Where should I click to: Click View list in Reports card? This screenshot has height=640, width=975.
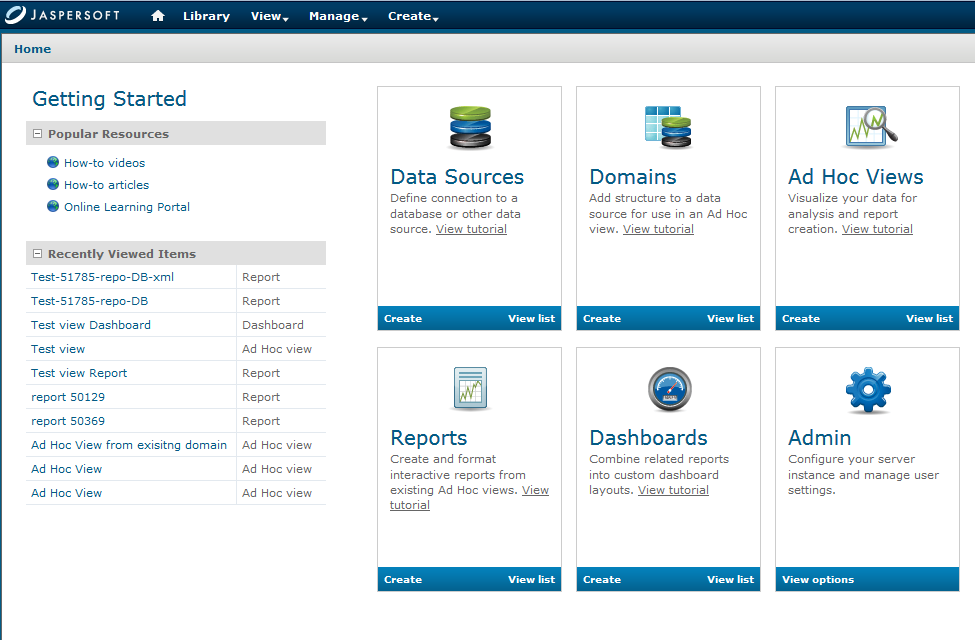pos(532,580)
